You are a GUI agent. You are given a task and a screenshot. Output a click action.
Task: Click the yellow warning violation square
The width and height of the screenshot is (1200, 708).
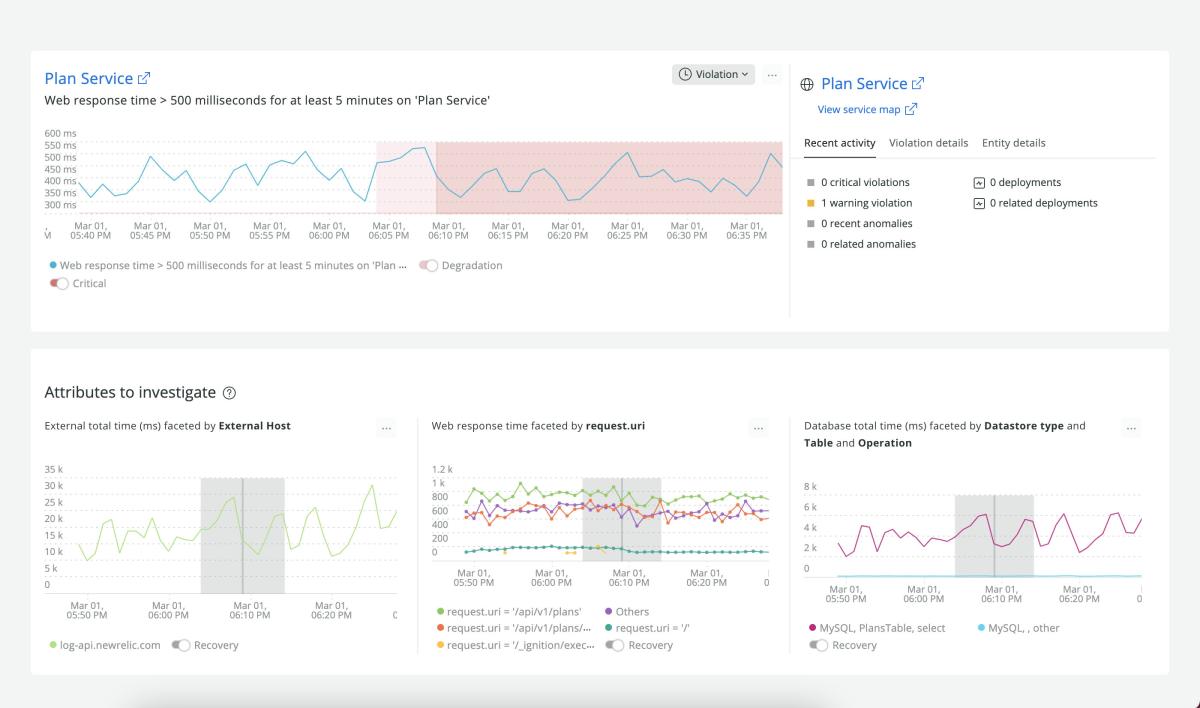[x=811, y=203]
